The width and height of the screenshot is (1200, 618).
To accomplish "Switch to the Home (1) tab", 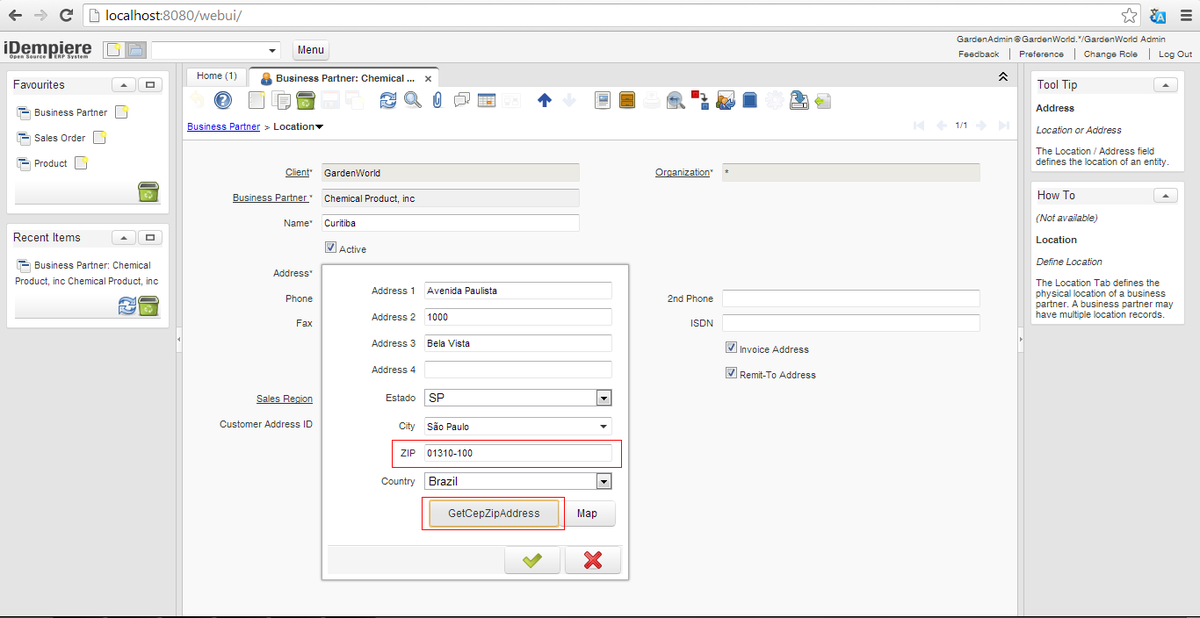I will [x=216, y=76].
